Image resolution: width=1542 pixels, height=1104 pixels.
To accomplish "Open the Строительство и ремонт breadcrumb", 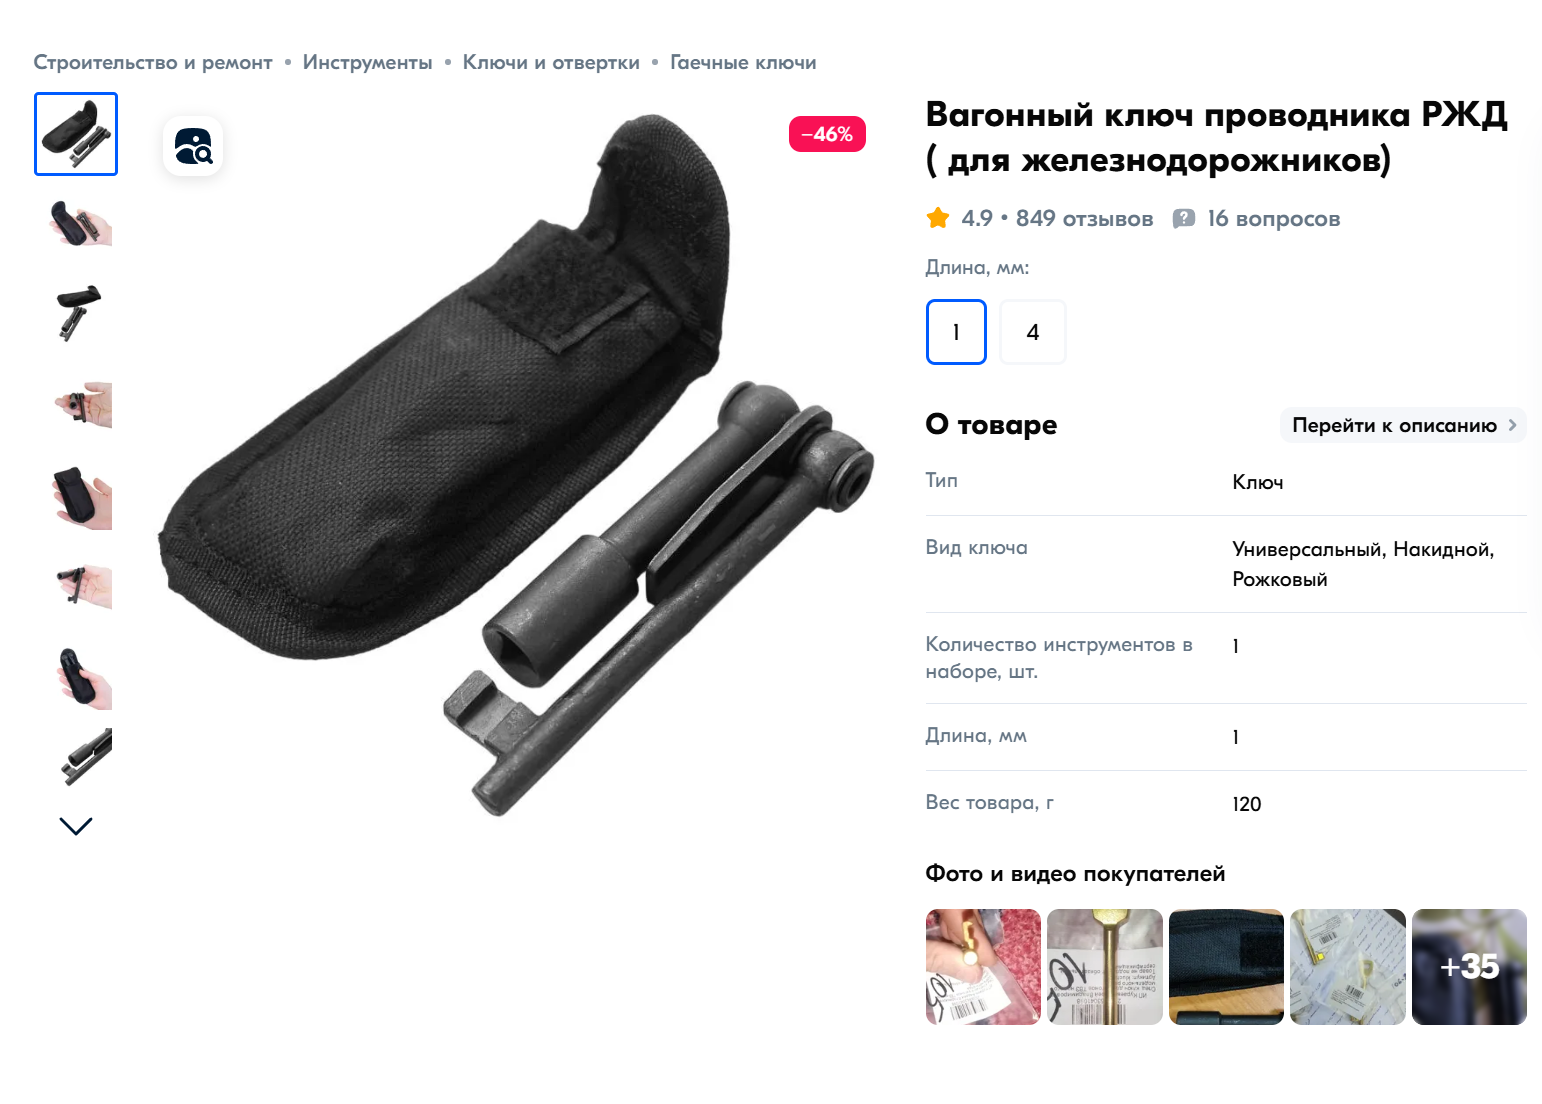I will click(153, 62).
